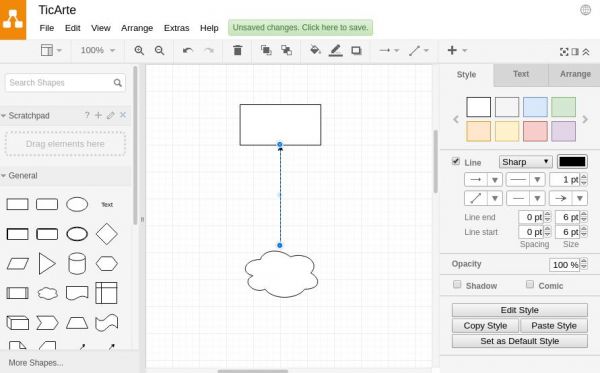This screenshot has width=600, height=373.
Task: Switch to the Arrange tab
Action: tap(575, 74)
